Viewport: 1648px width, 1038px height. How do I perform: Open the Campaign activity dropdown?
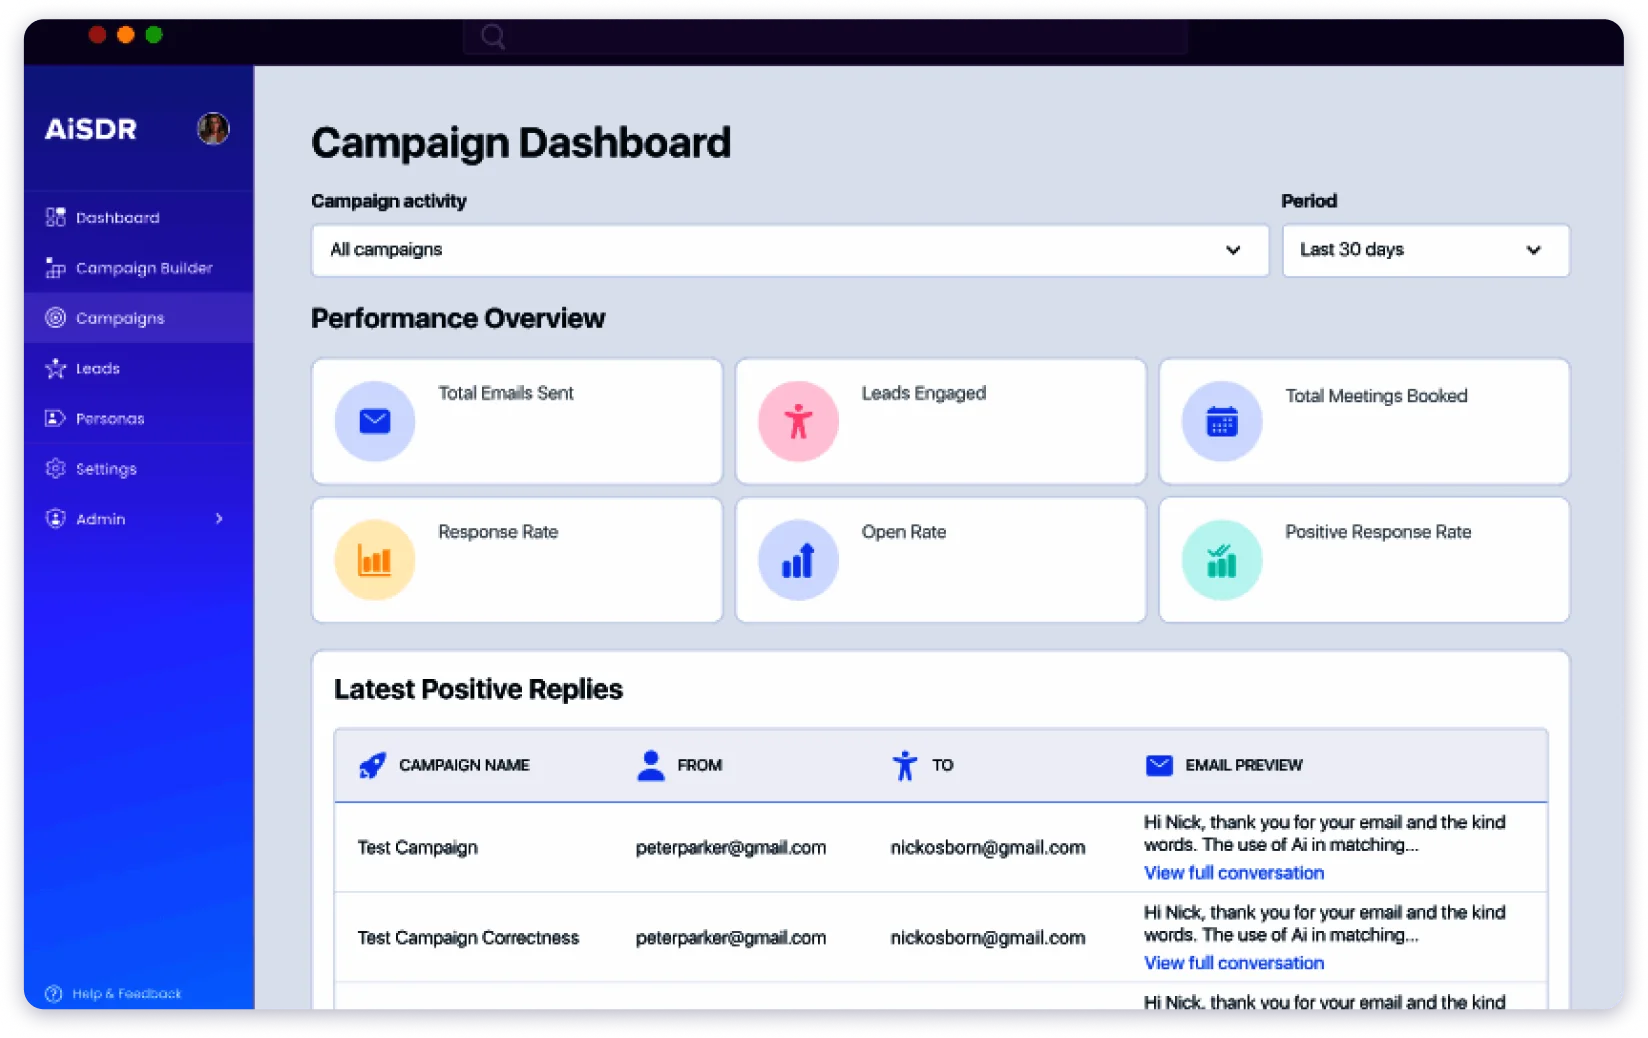[x=790, y=250]
